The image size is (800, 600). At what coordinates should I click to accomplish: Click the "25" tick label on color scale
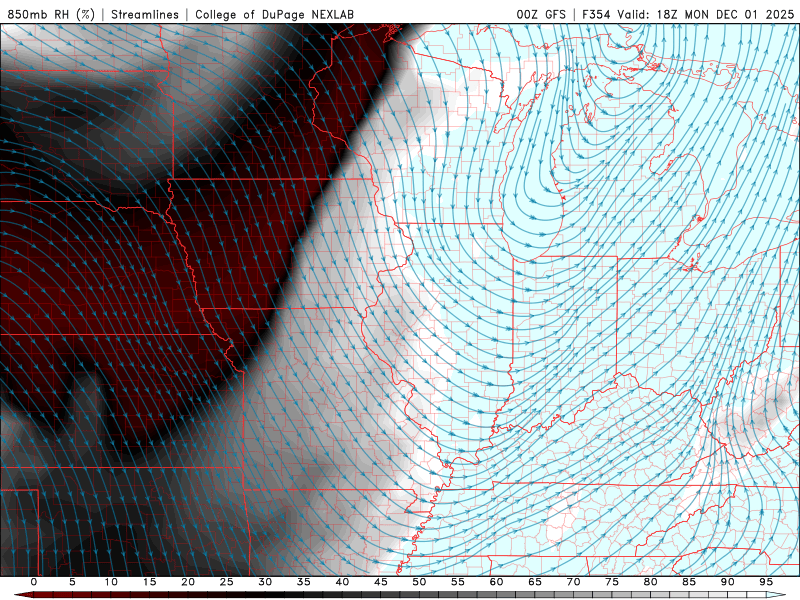(x=227, y=582)
